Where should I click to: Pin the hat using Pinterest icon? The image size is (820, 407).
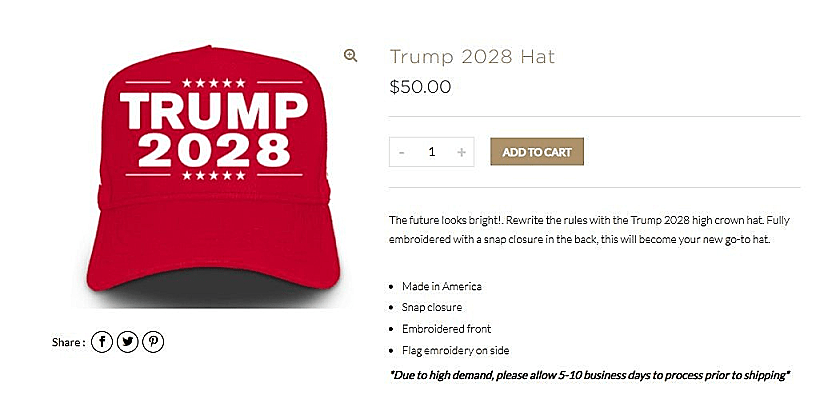(x=153, y=342)
